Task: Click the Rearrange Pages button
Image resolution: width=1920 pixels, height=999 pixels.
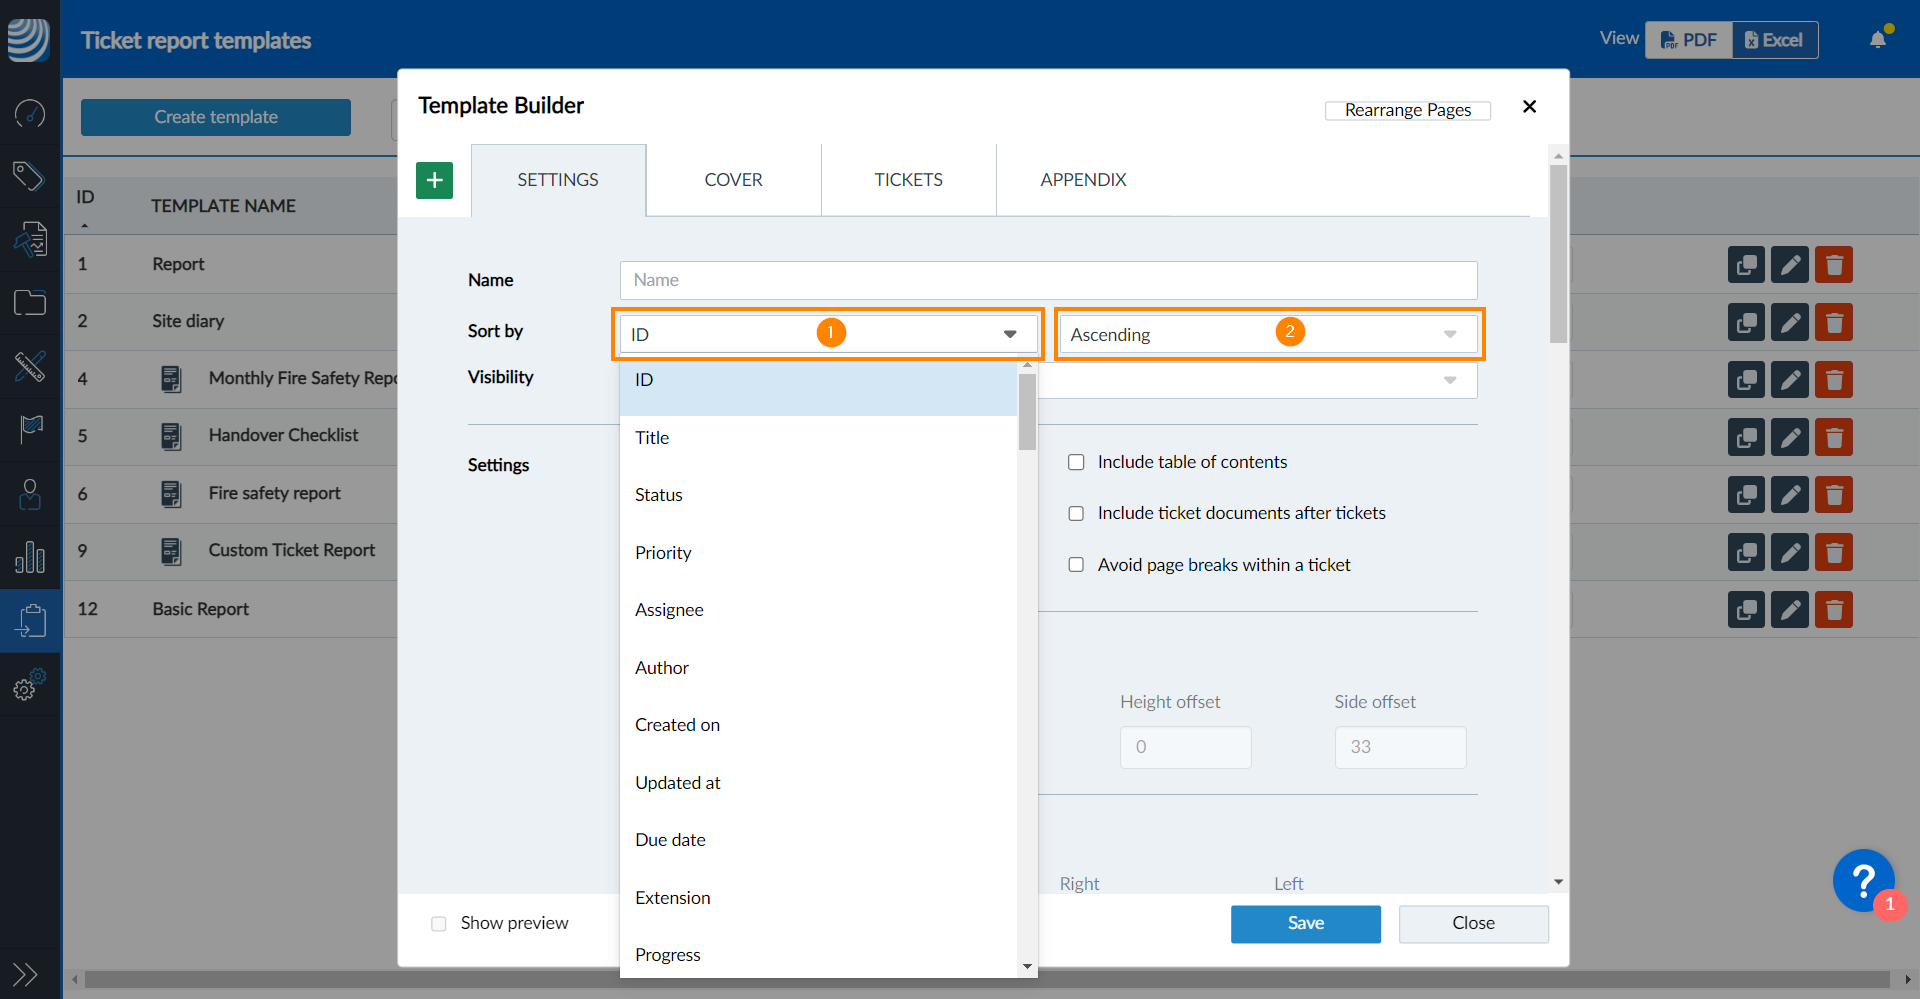Action: [1407, 110]
